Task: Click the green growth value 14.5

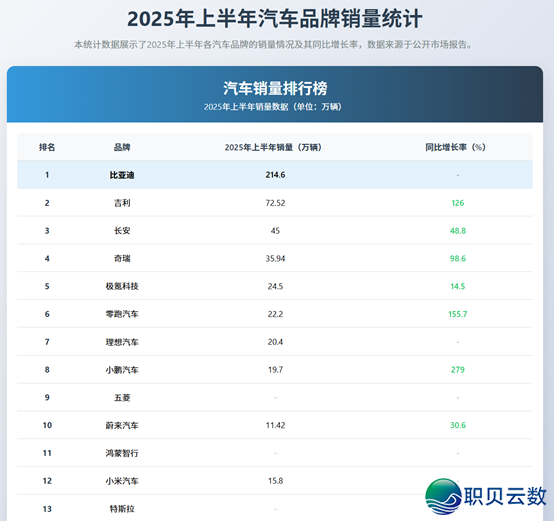Action: [x=458, y=286]
